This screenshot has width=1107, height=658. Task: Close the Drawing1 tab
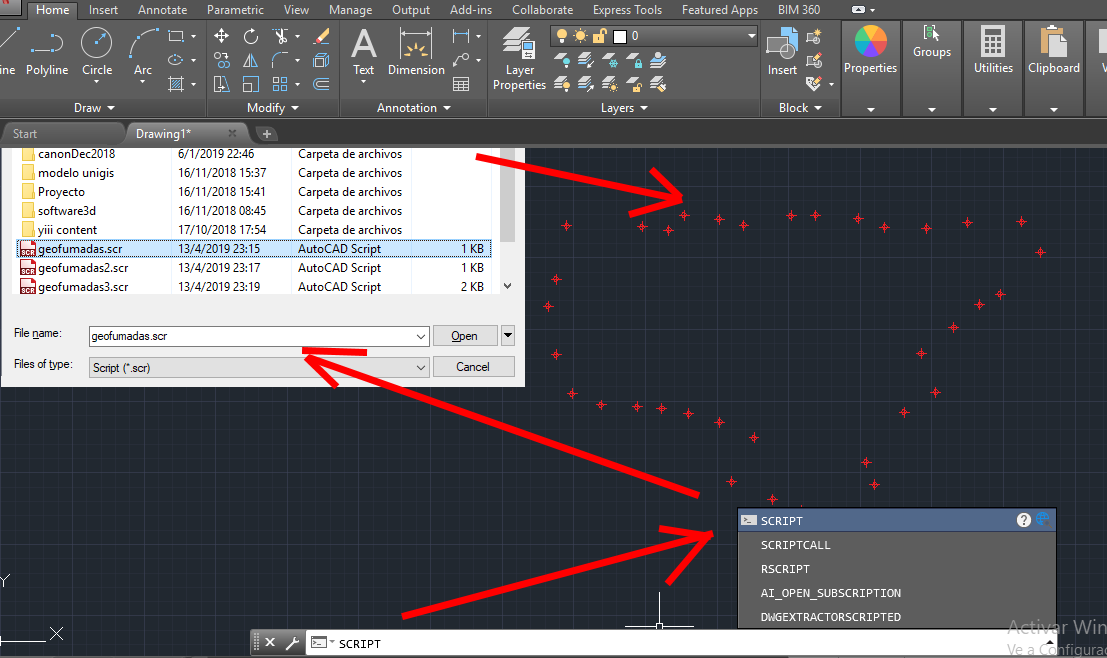(x=232, y=133)
